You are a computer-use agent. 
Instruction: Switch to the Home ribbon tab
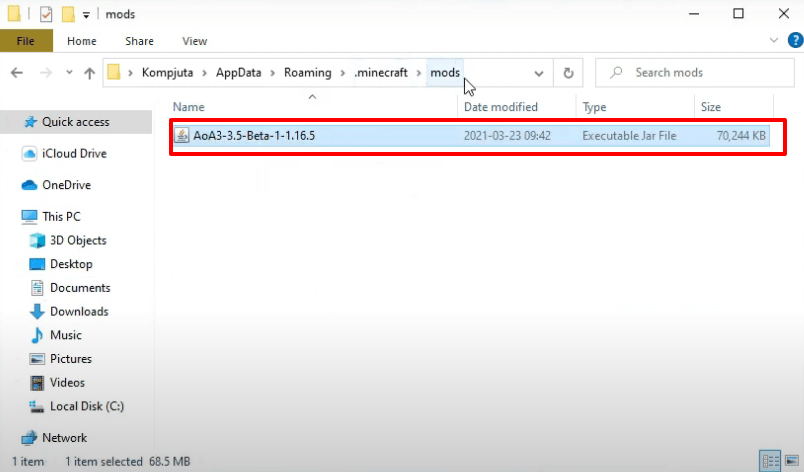pos(82,41)
